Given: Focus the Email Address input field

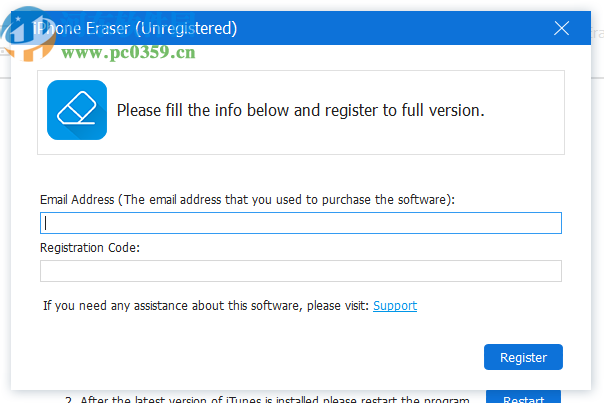Looking at the screenshot, I should pos(300,223).
